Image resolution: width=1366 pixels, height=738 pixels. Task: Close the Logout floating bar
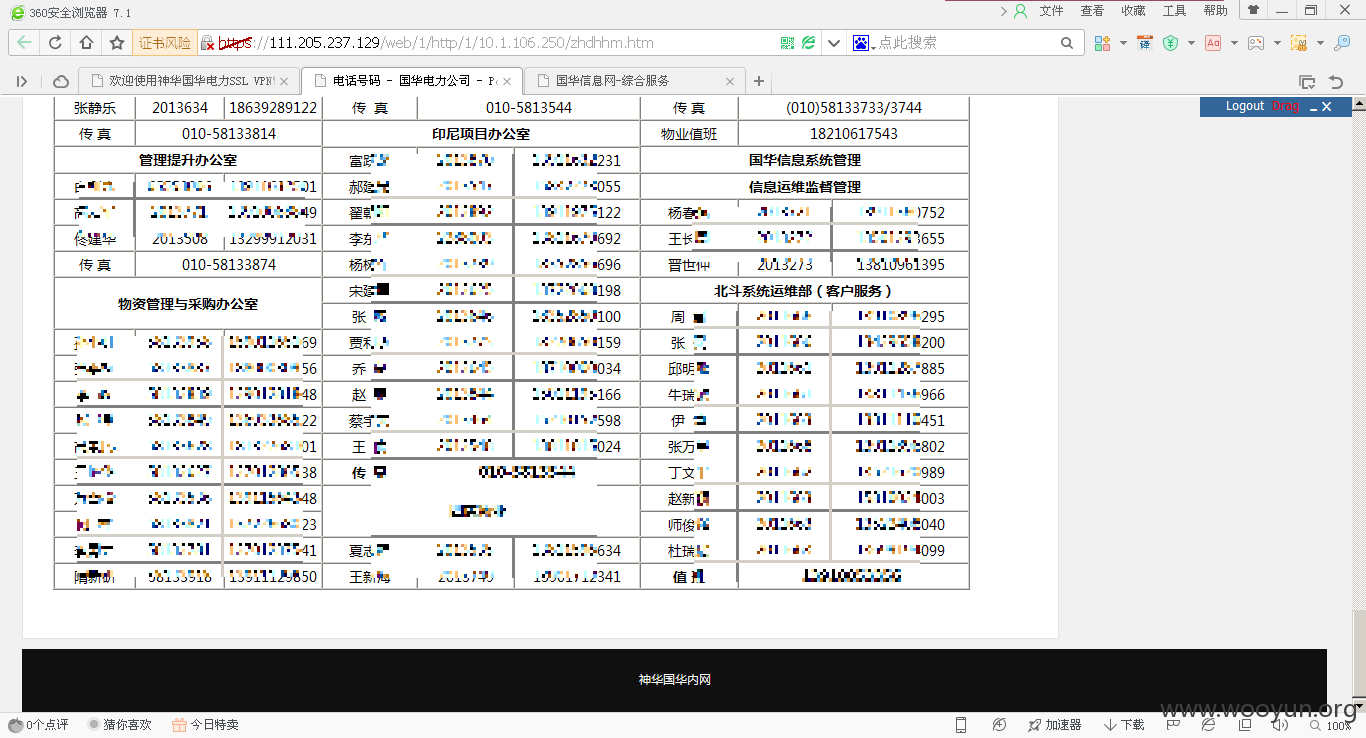click(x=1327, y=106)
